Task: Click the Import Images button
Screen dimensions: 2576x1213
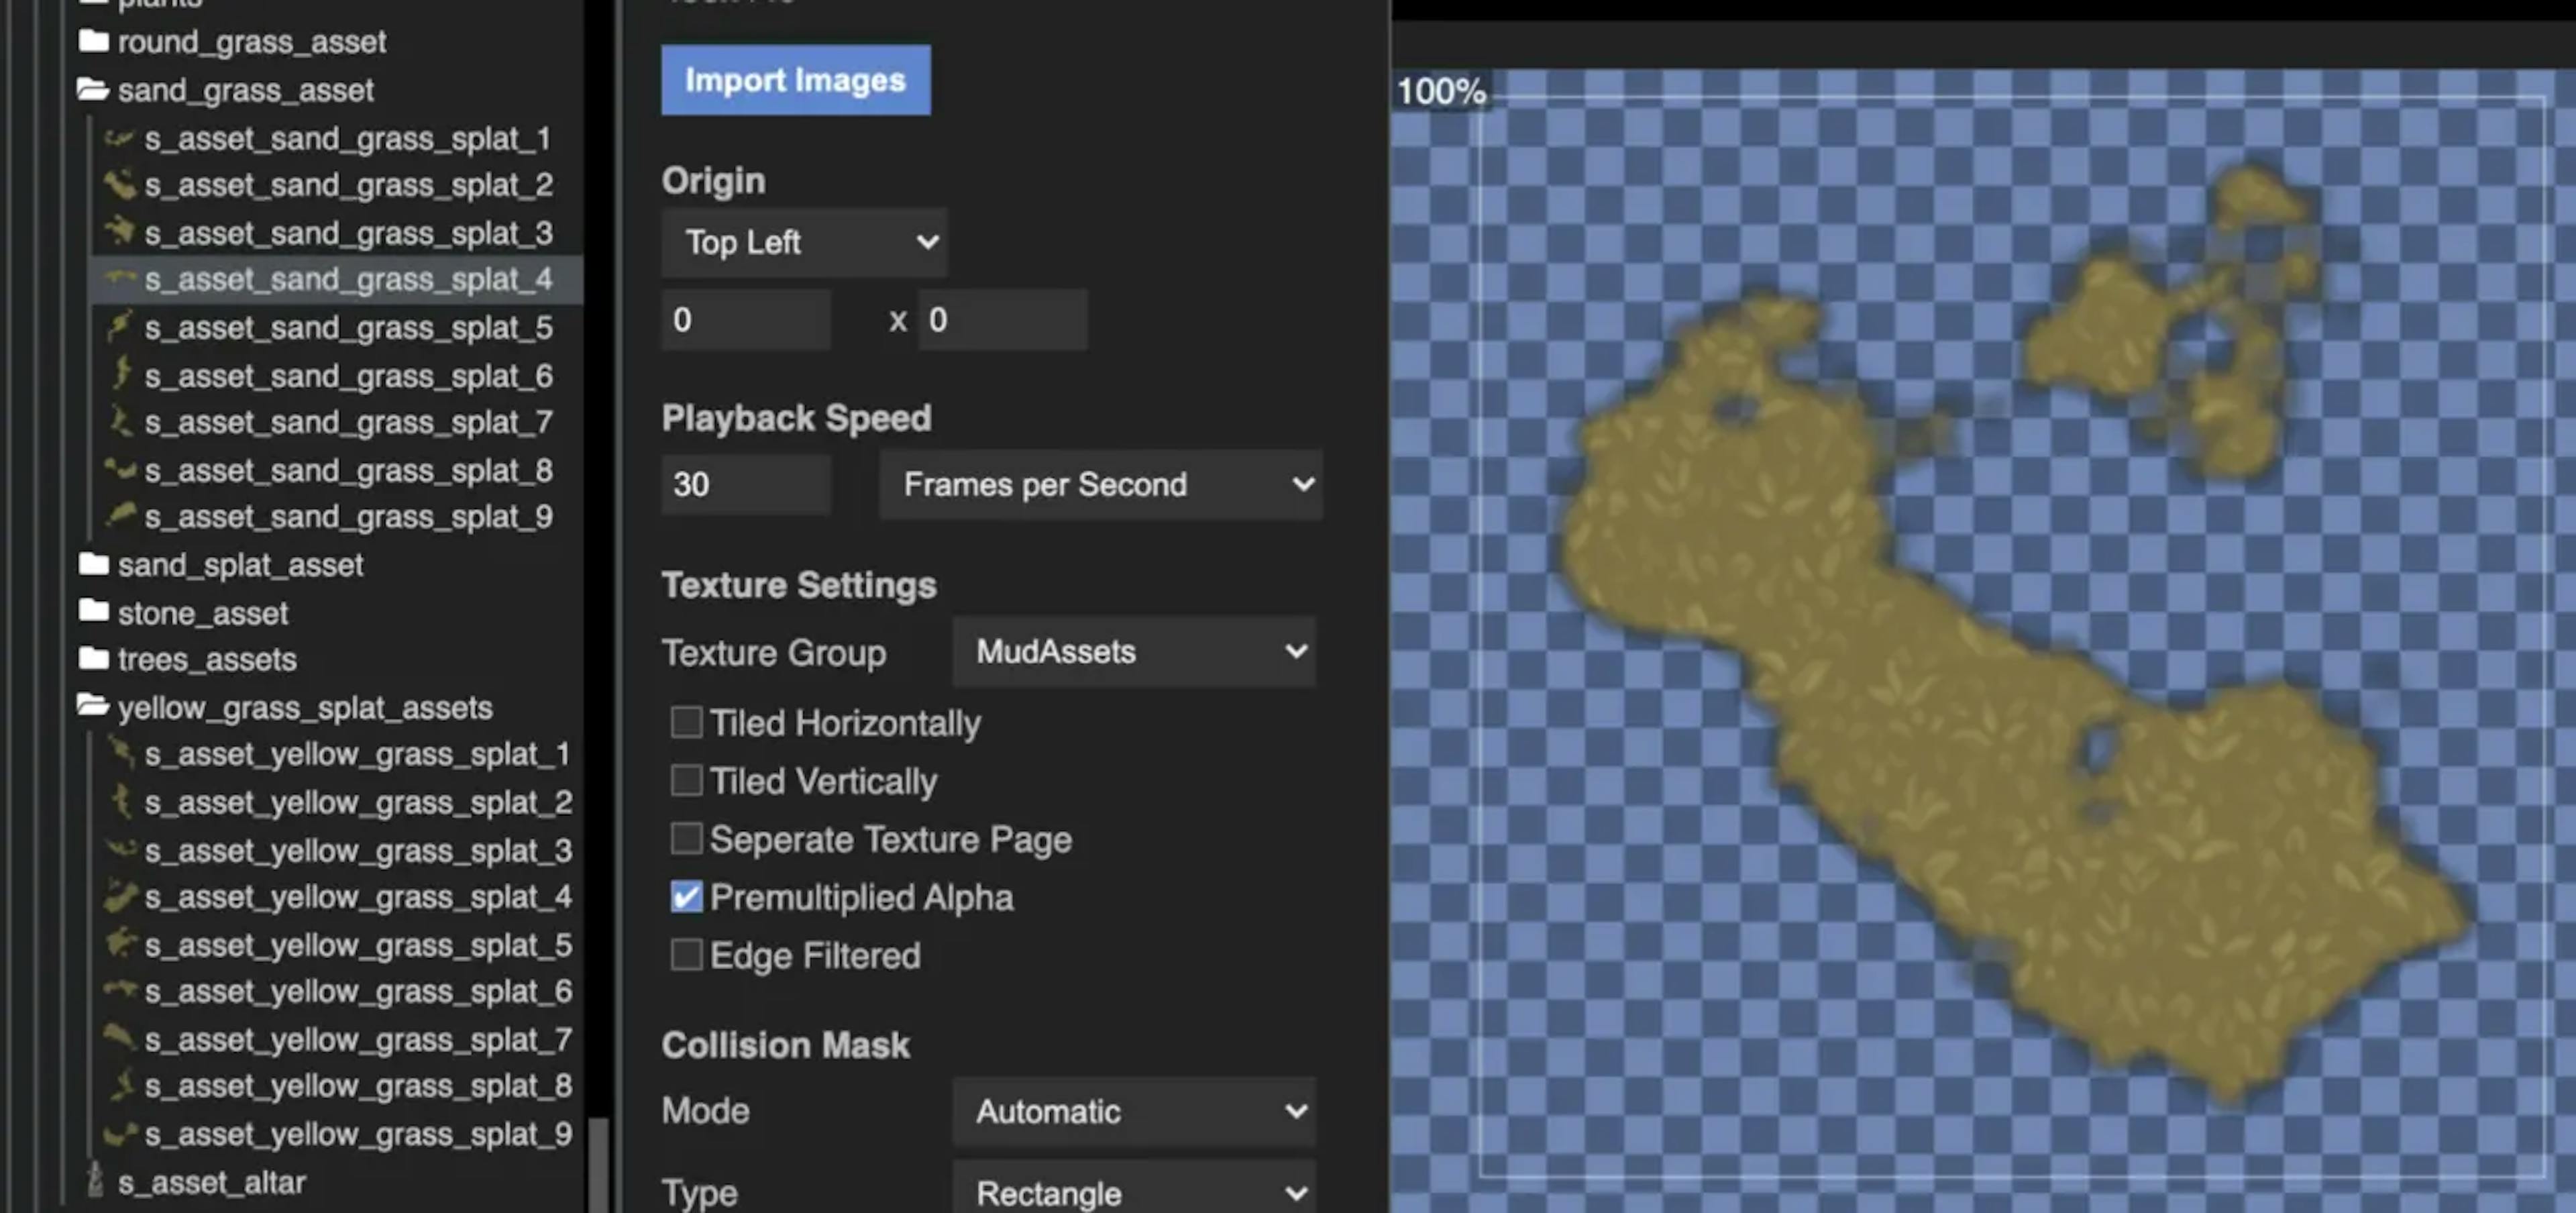Action: (795, 80)
